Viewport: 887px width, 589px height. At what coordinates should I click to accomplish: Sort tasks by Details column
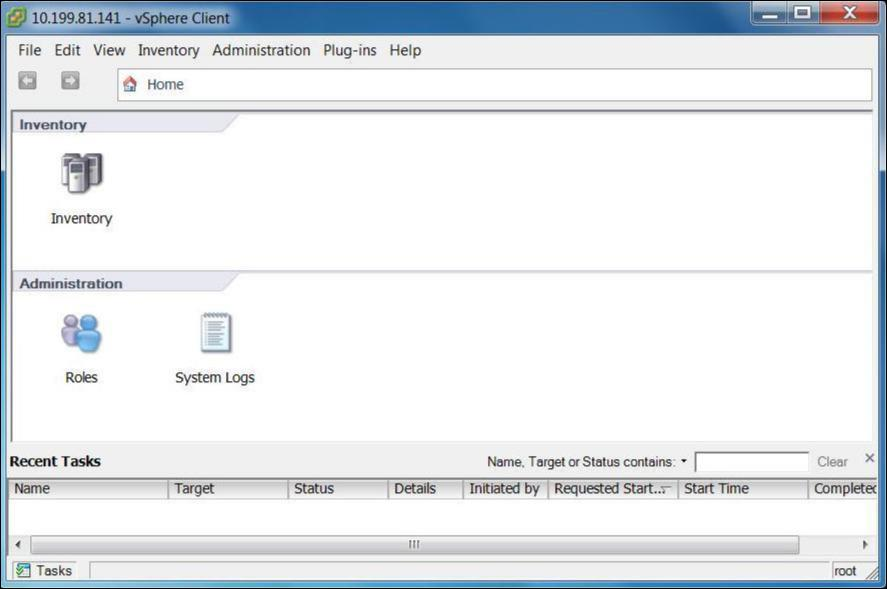click(425, 489)
